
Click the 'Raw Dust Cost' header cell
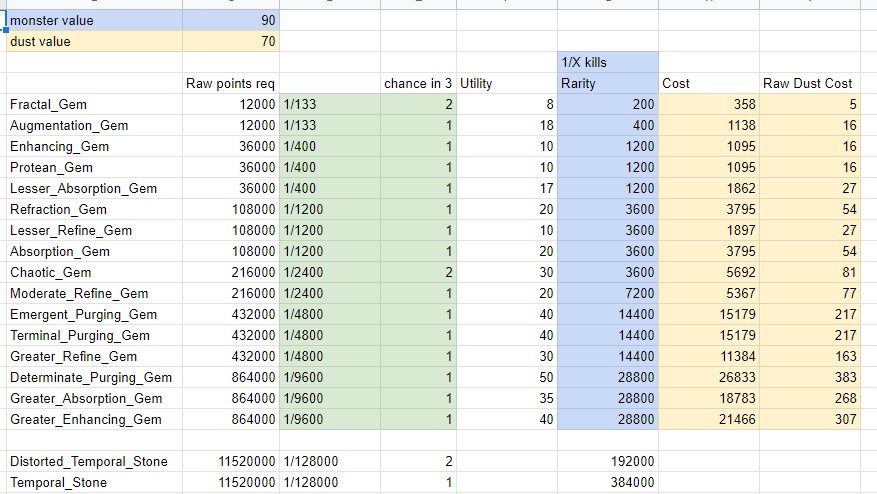(x=810, y=83)
